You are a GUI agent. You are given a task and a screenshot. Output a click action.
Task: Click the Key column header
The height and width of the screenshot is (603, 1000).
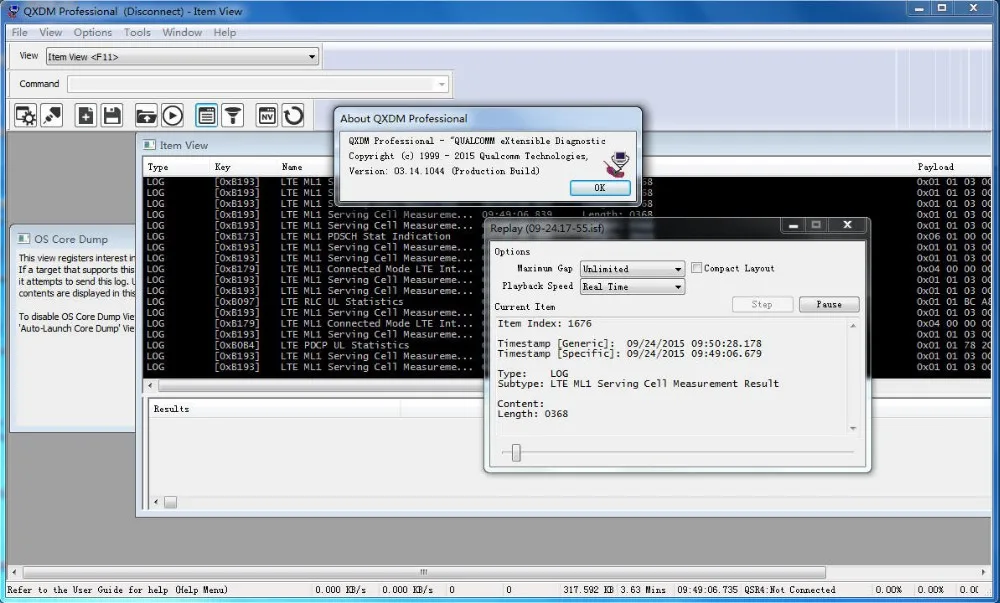[223, 167]
